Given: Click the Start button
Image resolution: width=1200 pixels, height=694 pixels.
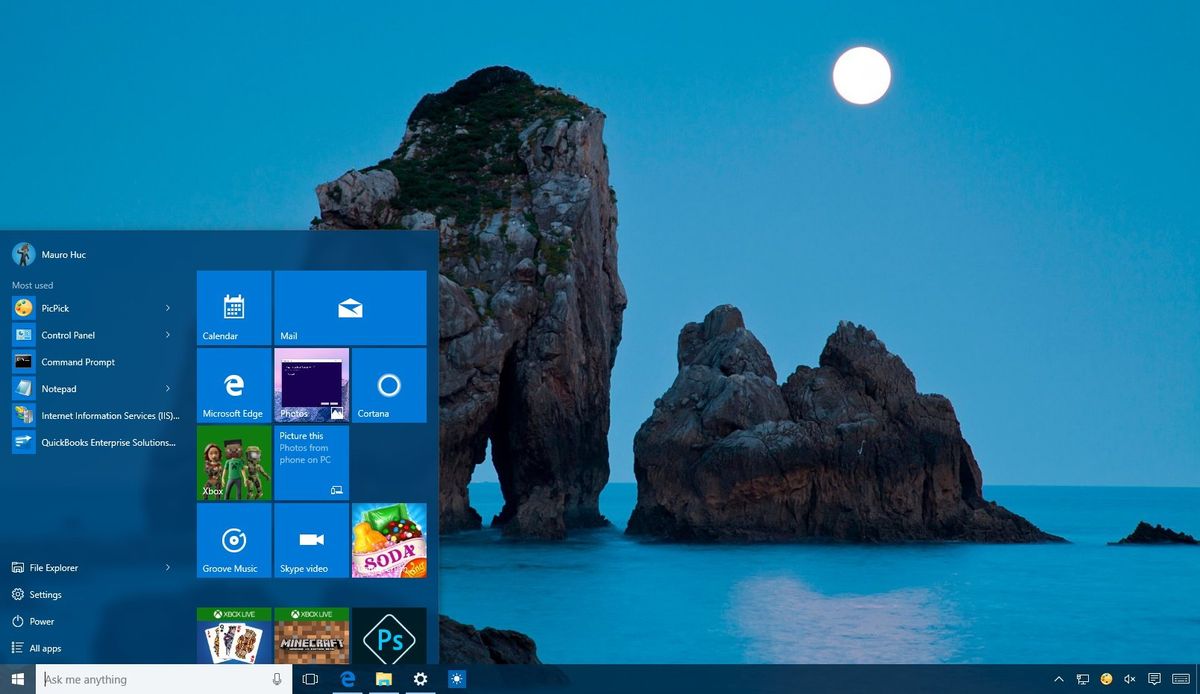Looking at the screenshot, I should pyautogui.click(x=16, y=679).
